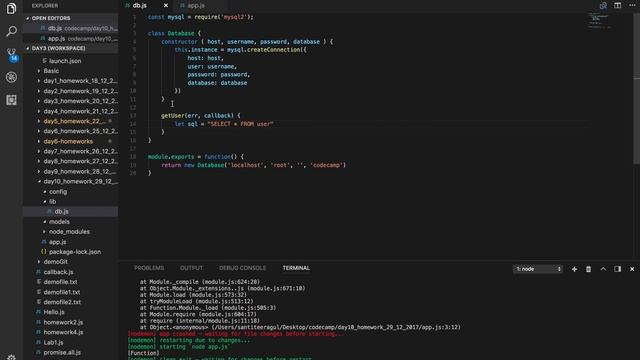The width and height of the screenshot is (640, 360).
Task: Open the Search view in activity bar
Action: 11,31
